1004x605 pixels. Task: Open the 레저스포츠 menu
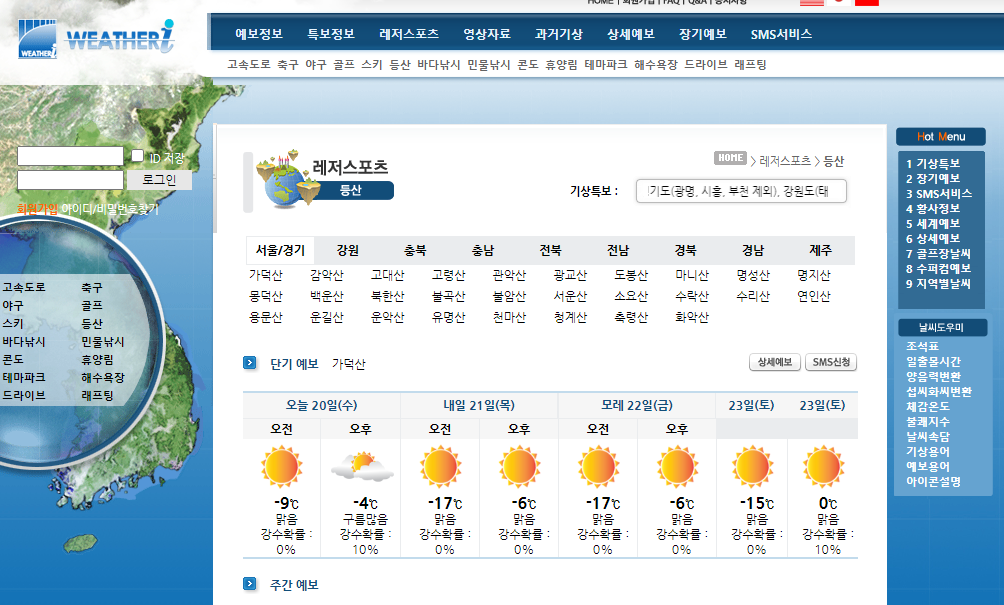coord(409,34)
